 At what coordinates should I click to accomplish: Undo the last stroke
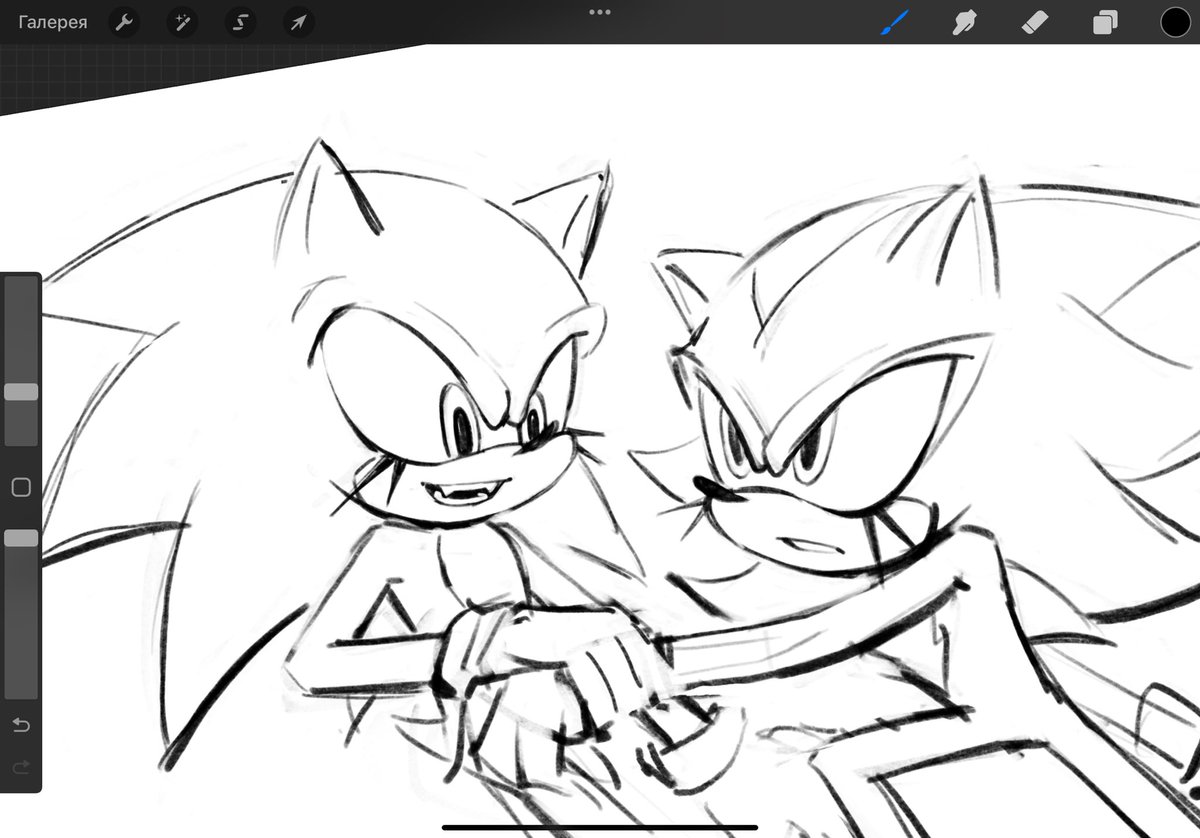click(21, 725)
